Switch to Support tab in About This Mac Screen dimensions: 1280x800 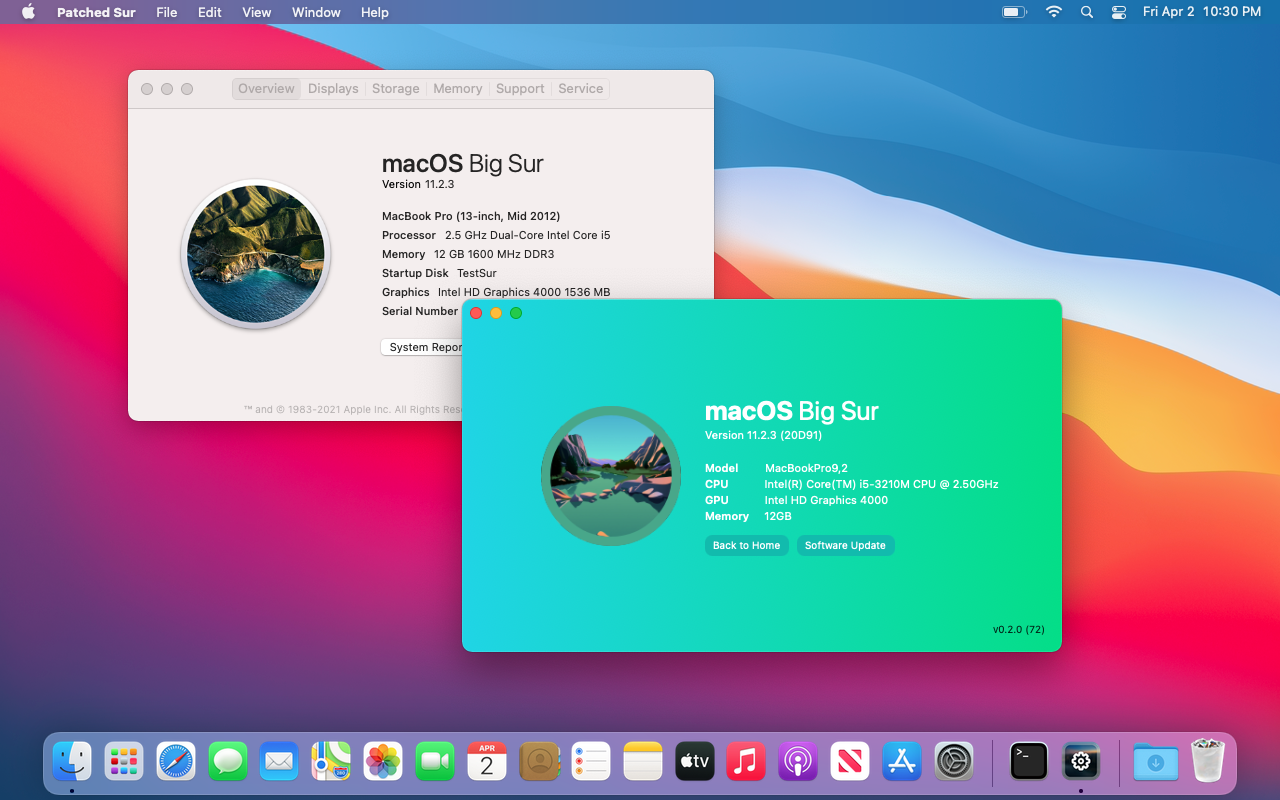pos(520,89)
